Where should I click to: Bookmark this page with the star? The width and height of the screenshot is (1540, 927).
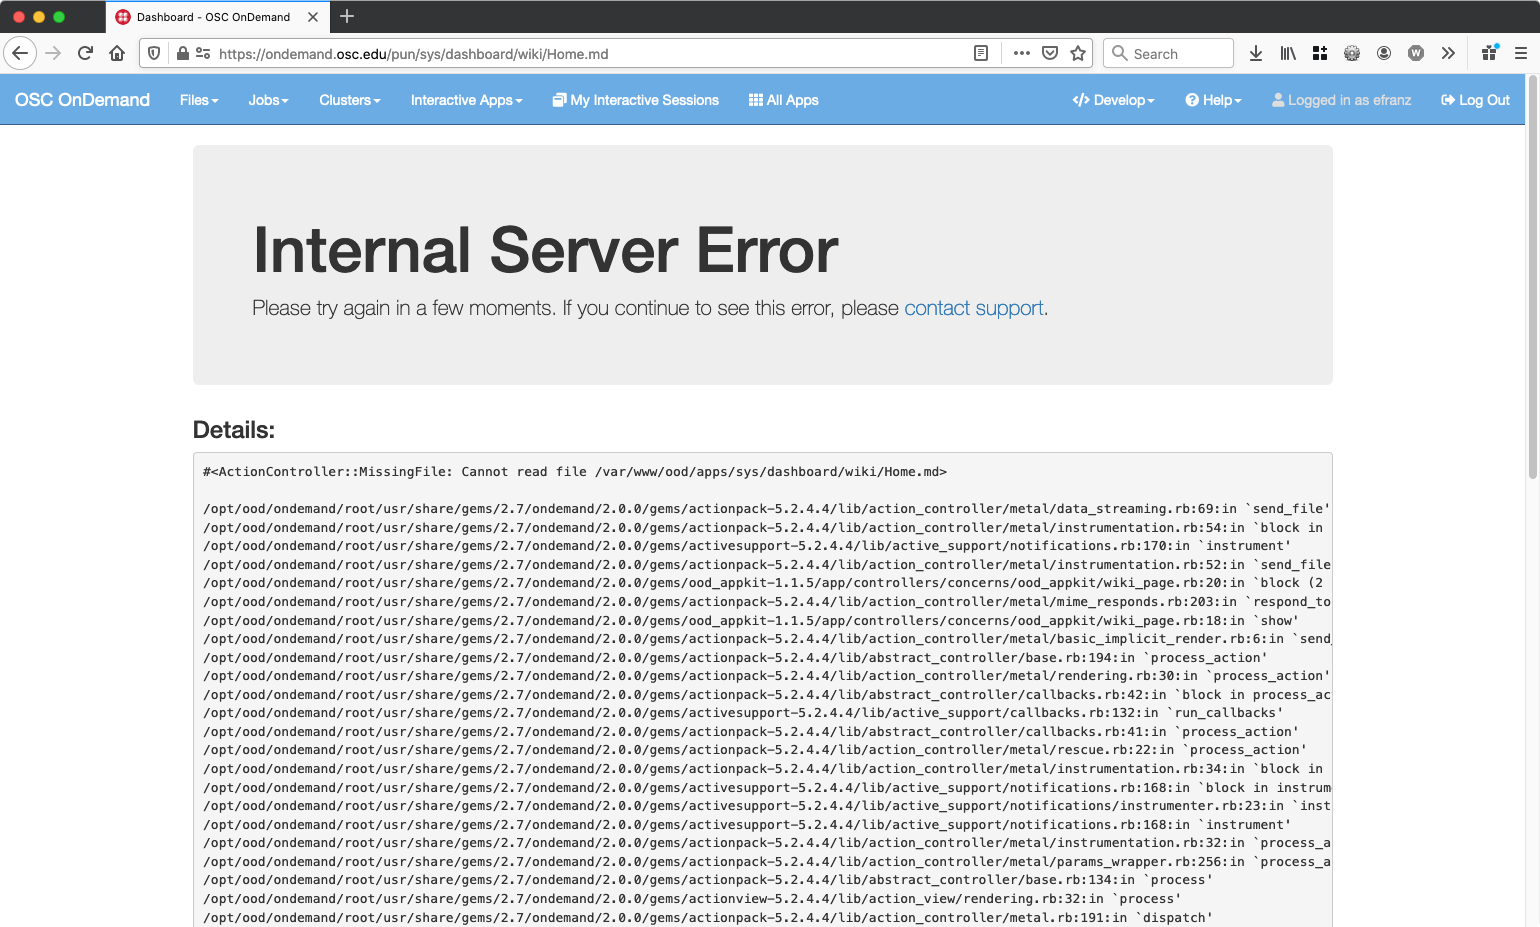(1079, 53)
